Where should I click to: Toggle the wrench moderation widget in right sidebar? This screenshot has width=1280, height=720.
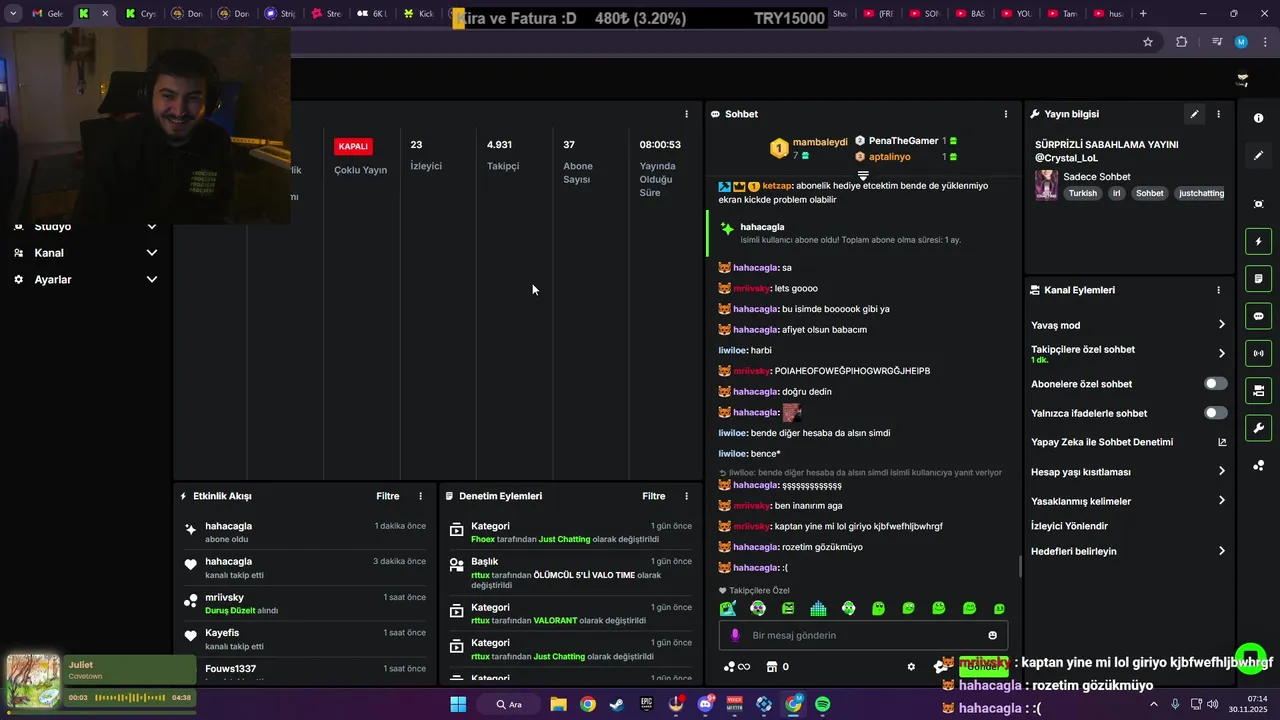[x=1258, y=428]
